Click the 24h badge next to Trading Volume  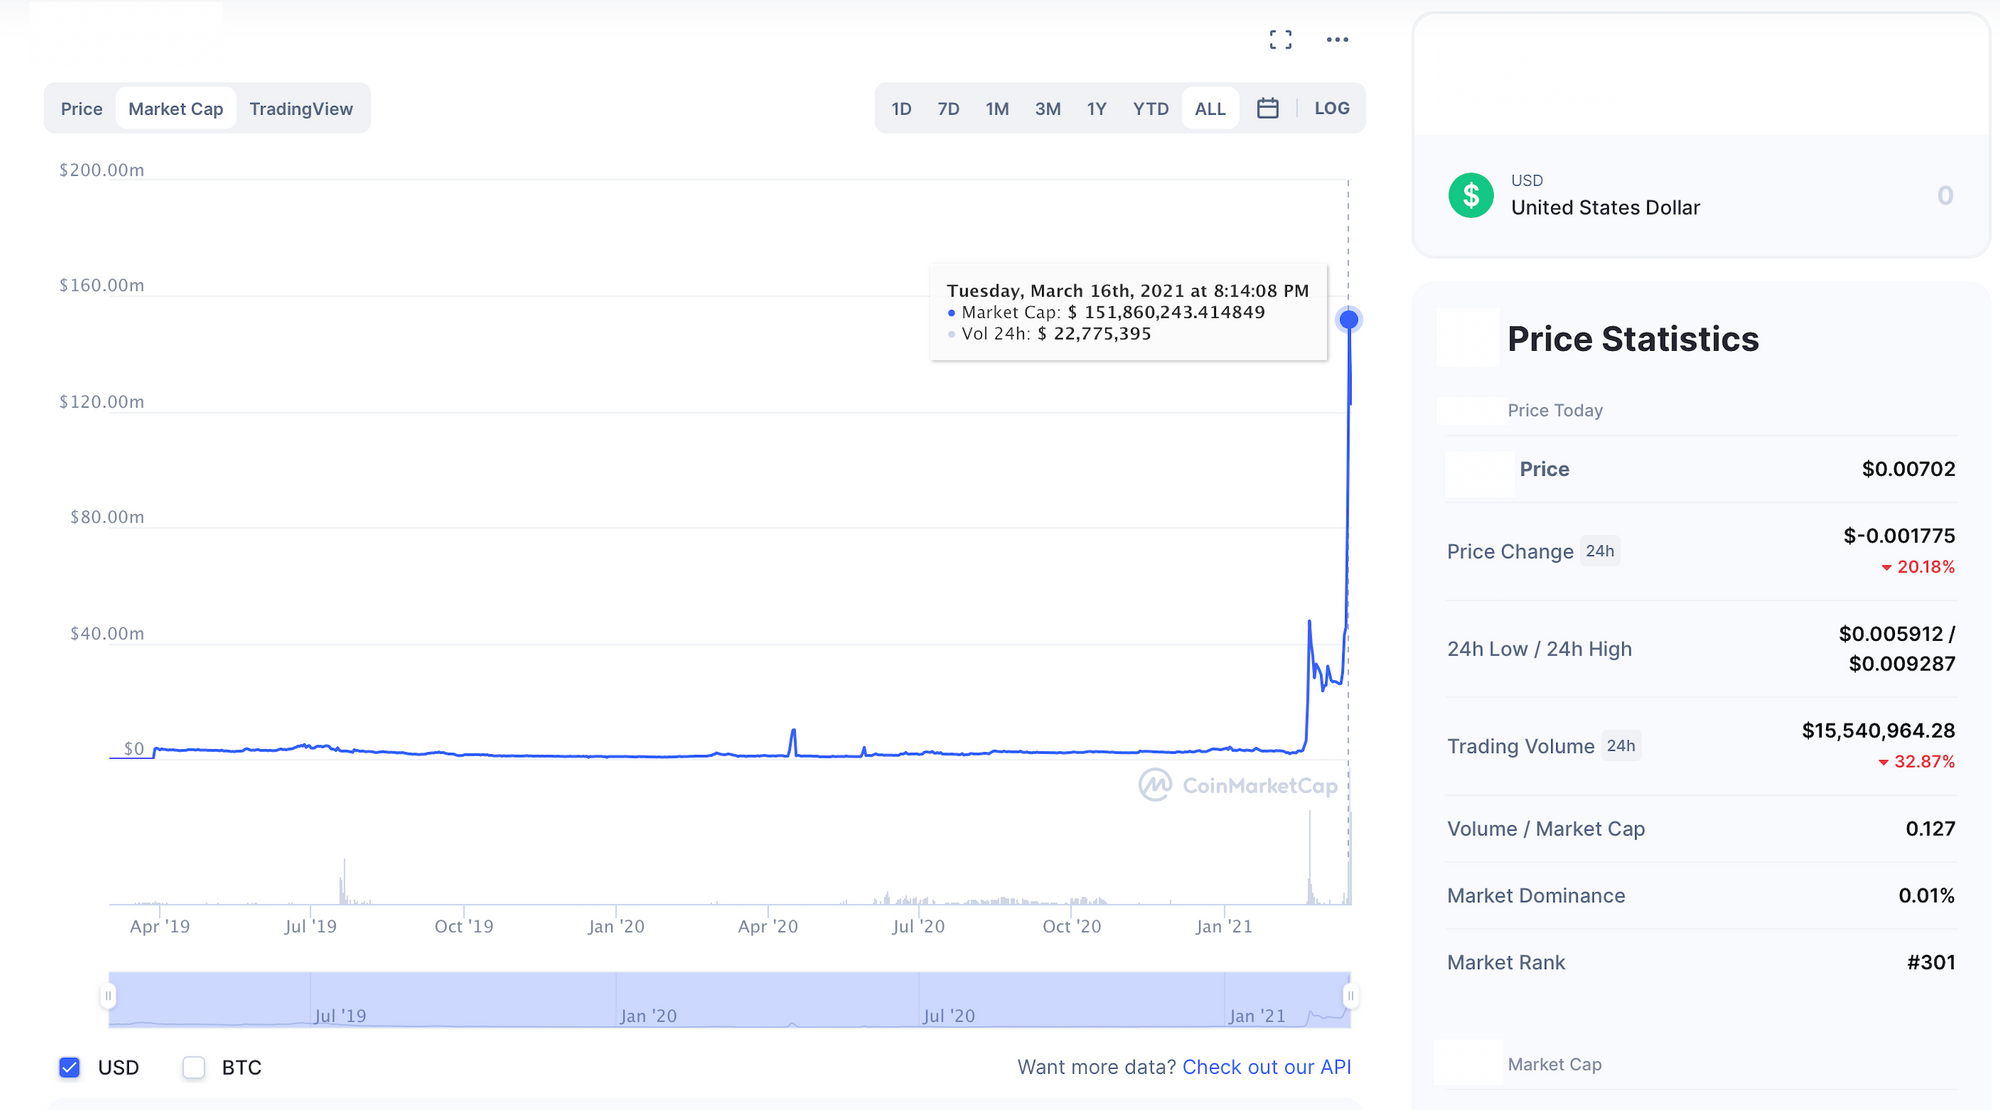pos(1621,746)
